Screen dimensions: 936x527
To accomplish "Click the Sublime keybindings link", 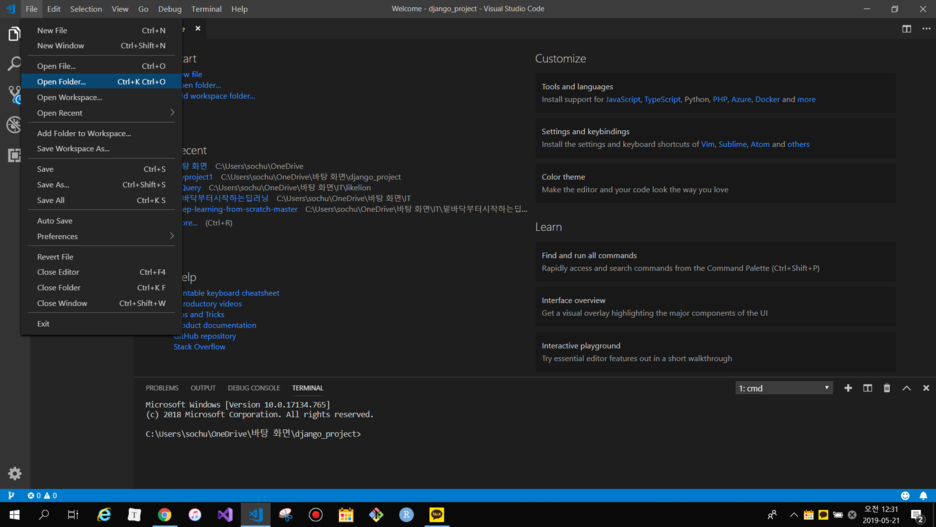I will pos(732,144).
